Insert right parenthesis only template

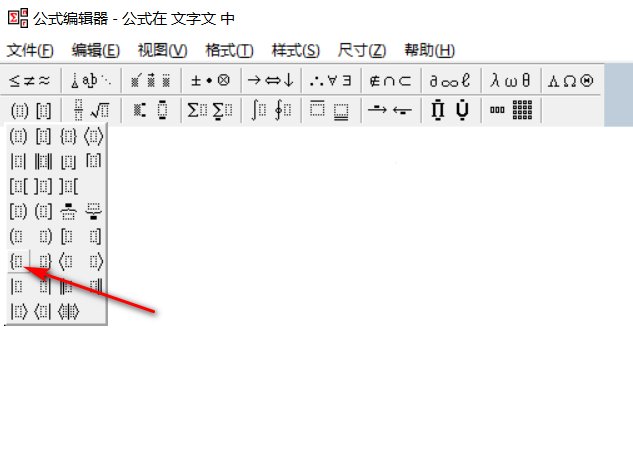point(44,237)
